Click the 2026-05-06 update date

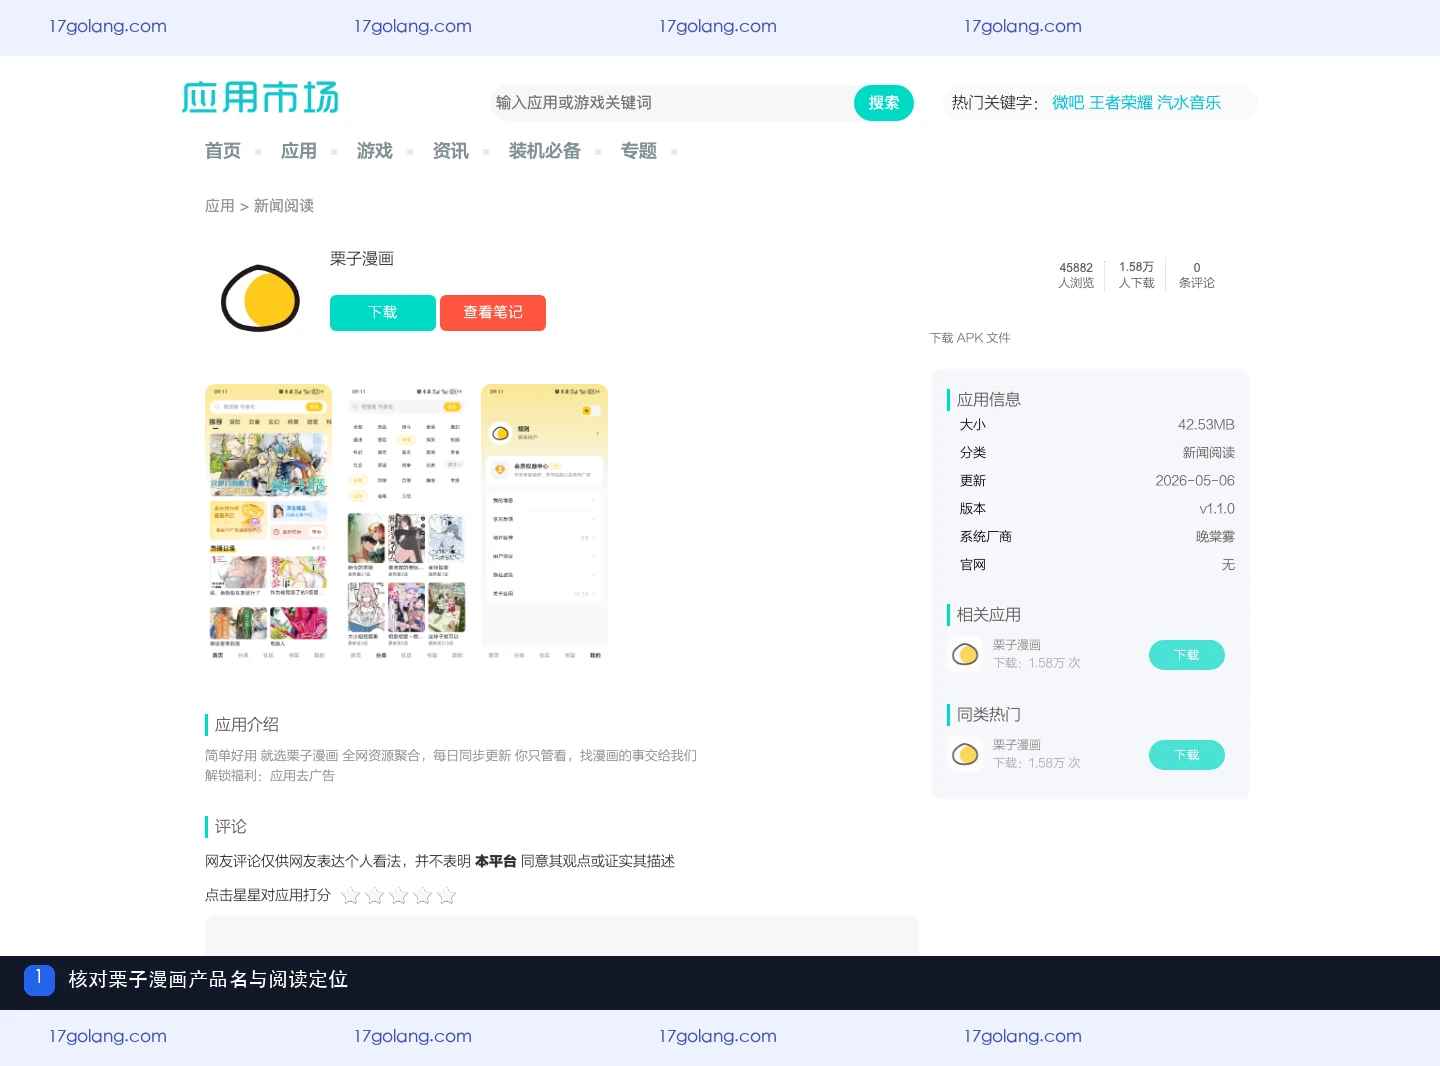1195,481
